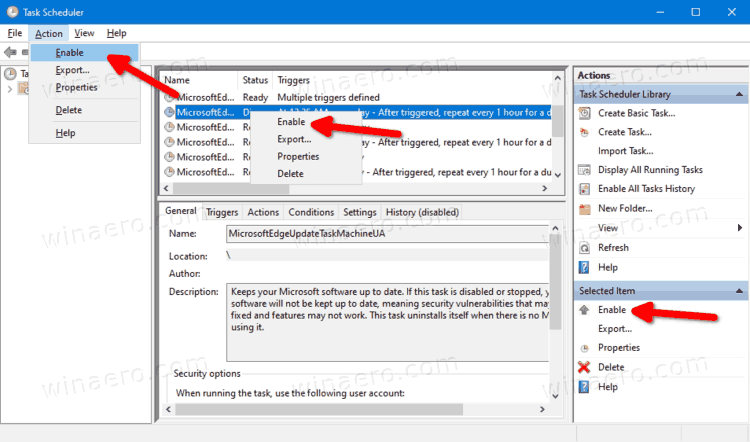
Task: Click details pane vertical scroll up arrow
Action: click(x=555, y=229)
